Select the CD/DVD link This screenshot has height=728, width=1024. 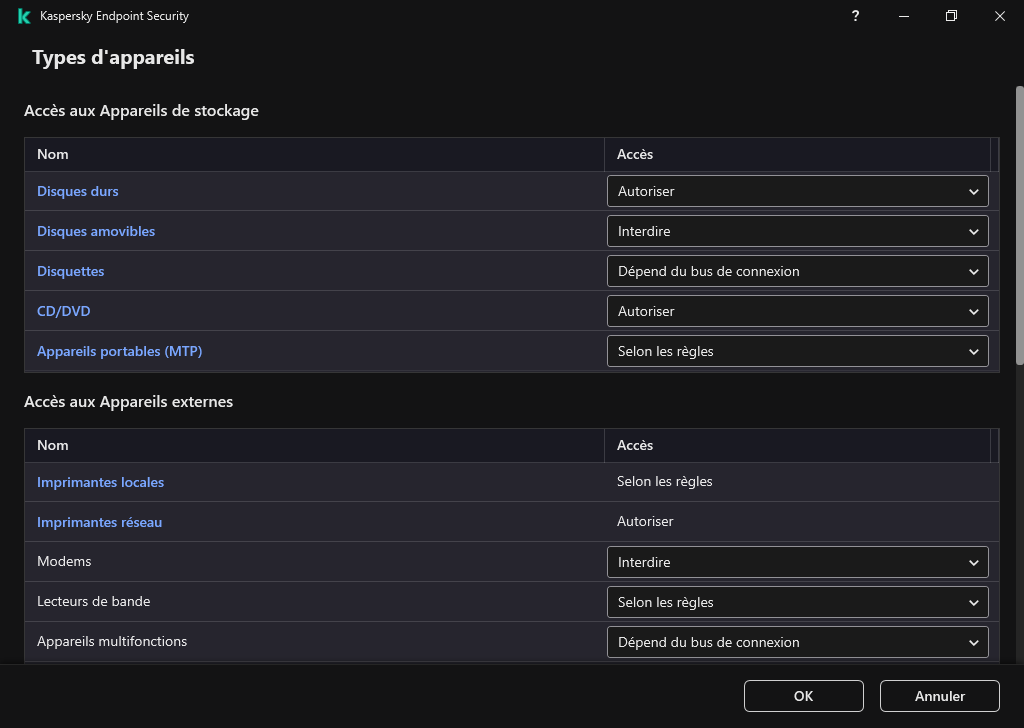pyautogui.click(x=64, y=311)
